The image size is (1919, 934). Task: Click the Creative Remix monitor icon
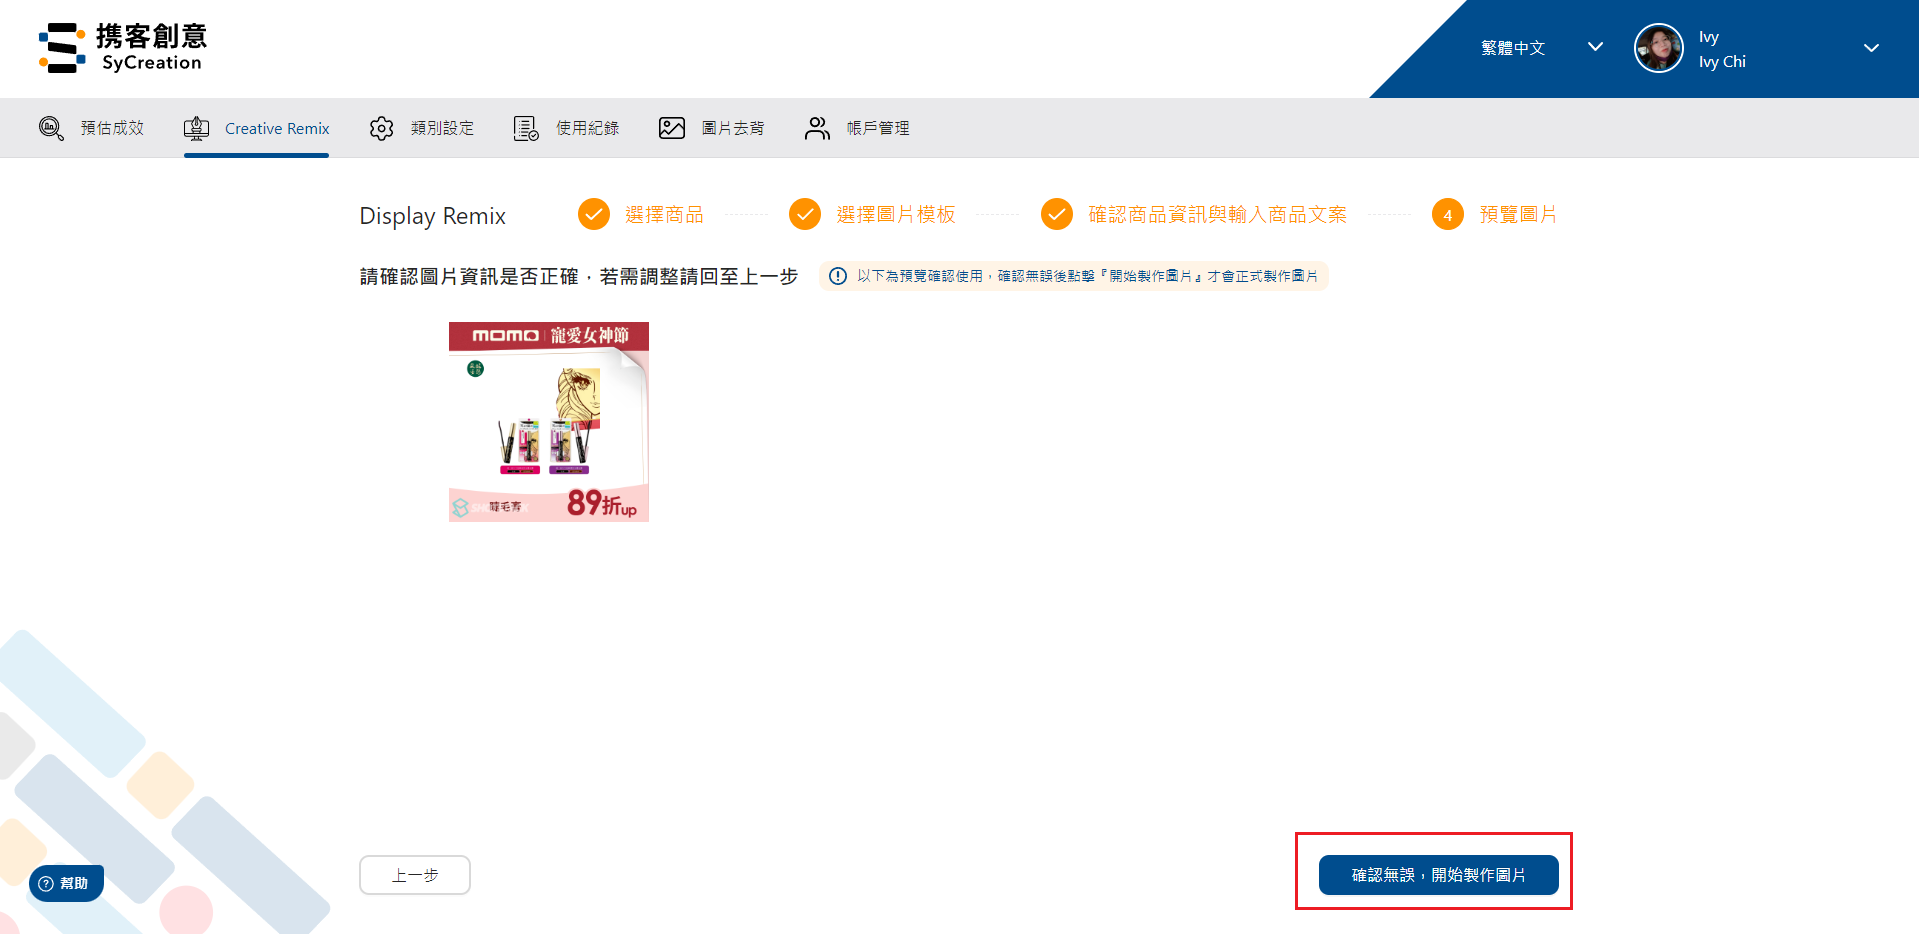[x=196, y=128]
